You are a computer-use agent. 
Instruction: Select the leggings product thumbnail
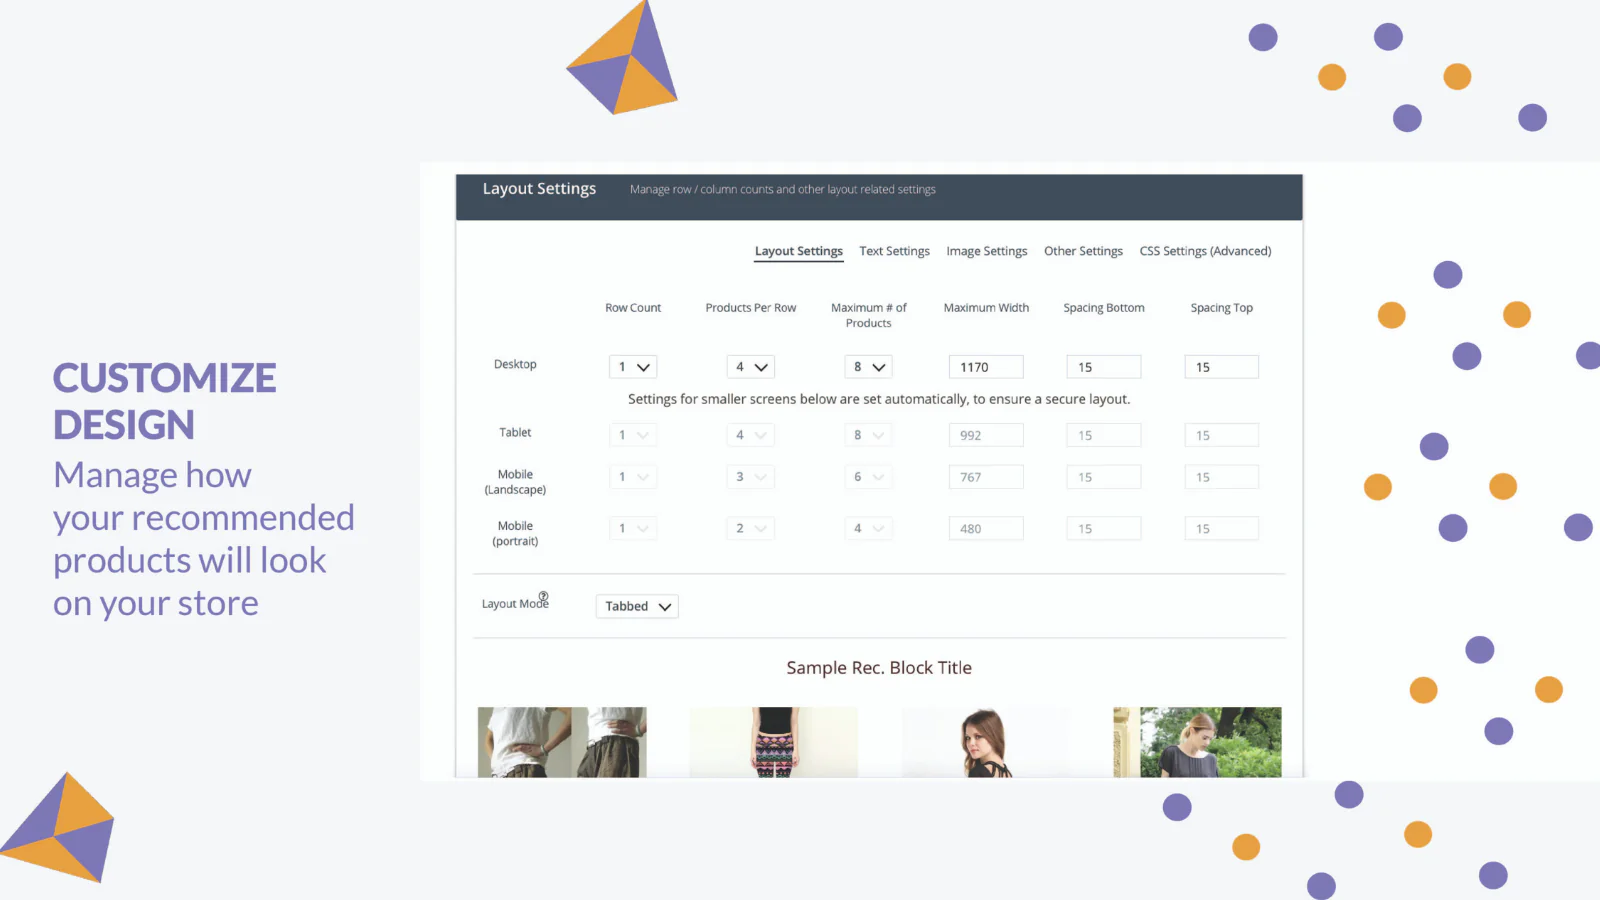click(x=773, y=742)
